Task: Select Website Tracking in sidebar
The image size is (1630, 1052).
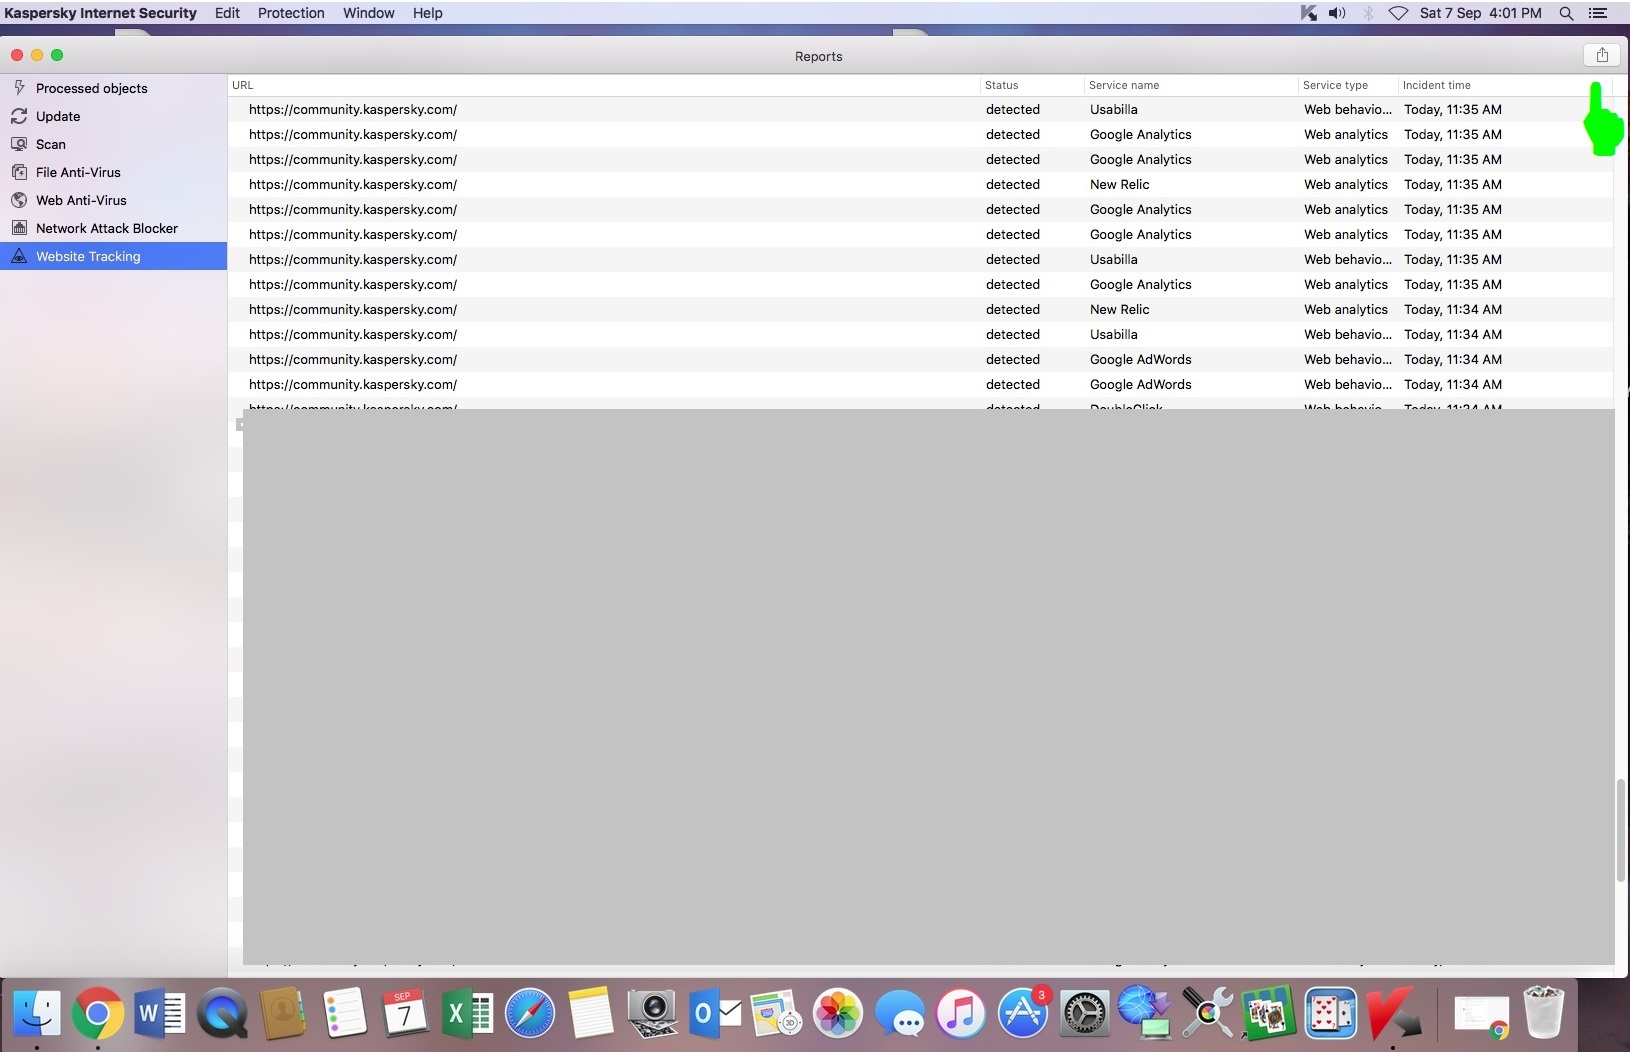Action: pyautogui.click(x=113, y=256)
